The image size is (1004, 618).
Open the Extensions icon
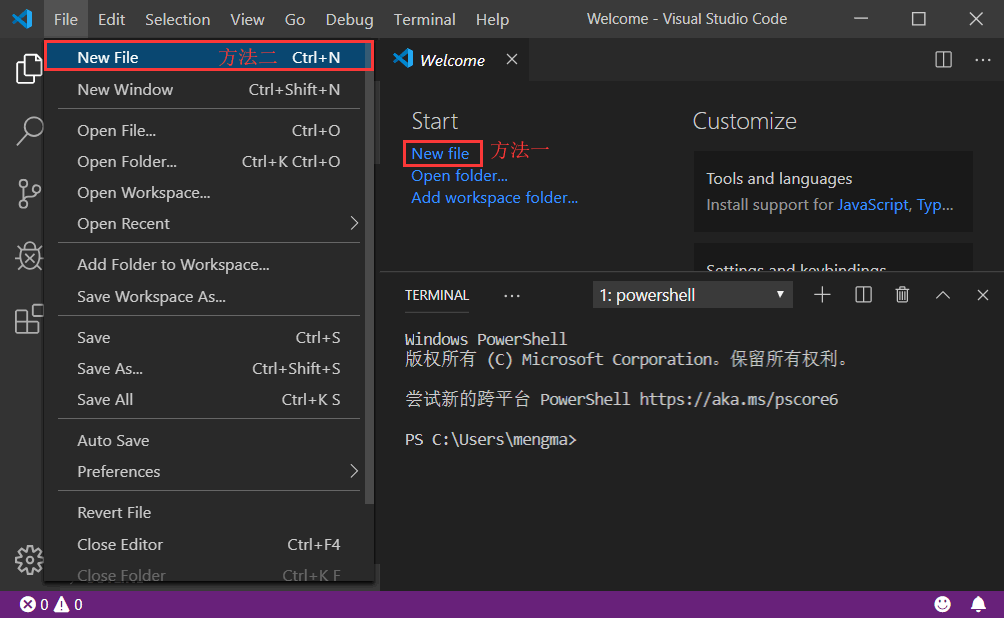click(x=29, y=318)
